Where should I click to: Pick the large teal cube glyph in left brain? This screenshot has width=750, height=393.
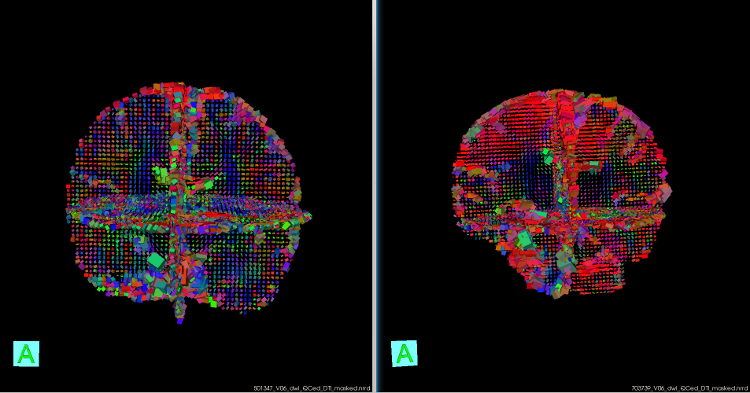(156, 262)
